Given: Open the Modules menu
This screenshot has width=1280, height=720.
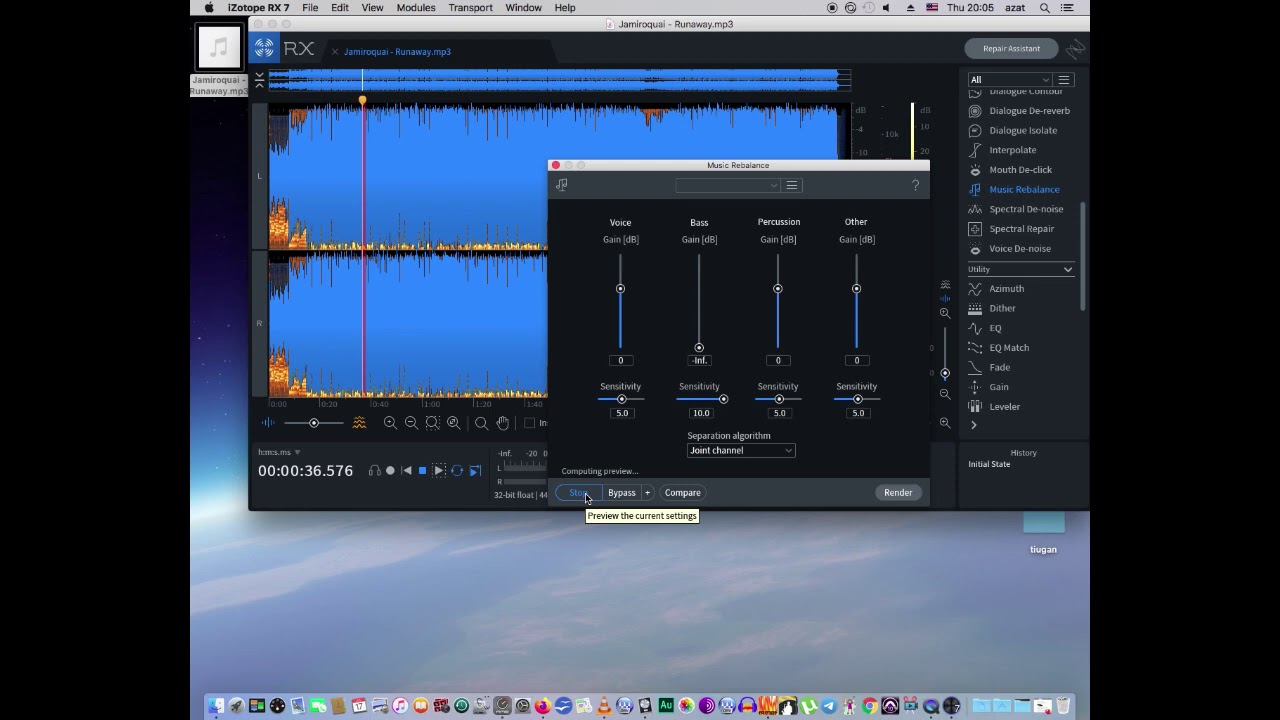Looking at the screenshot, I should coord(416,8).
